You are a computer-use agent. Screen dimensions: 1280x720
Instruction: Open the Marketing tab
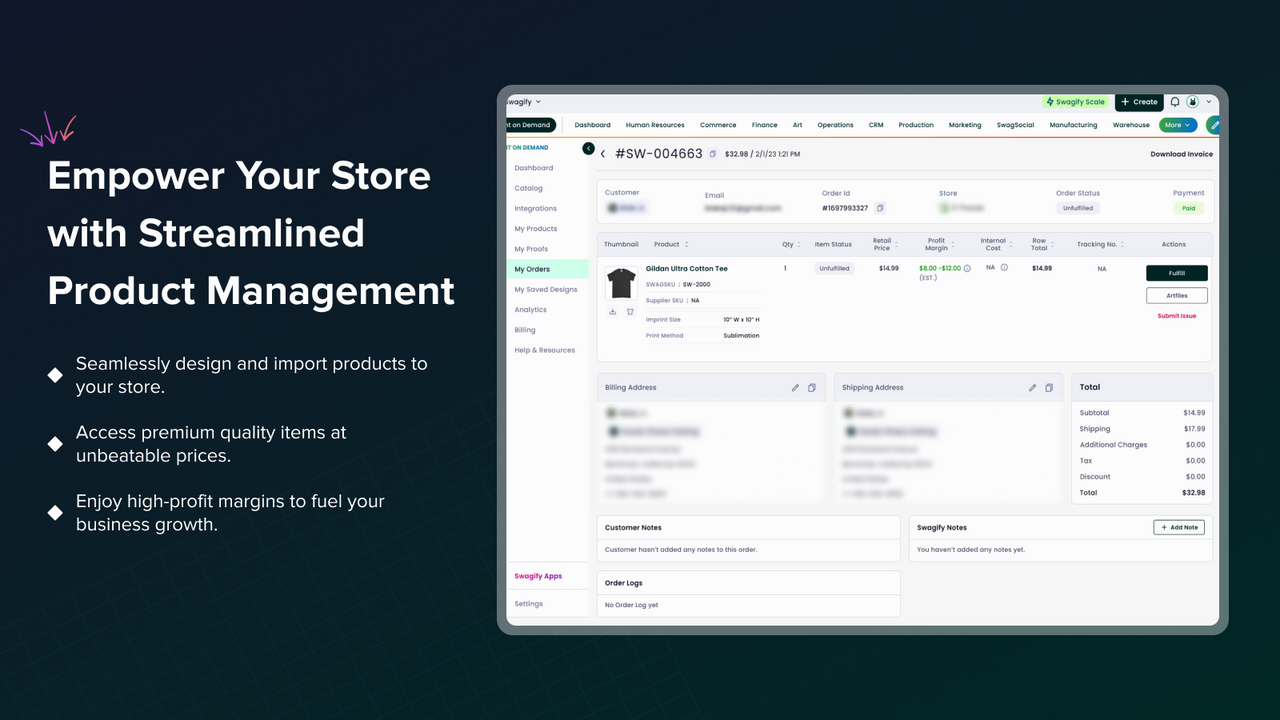pyautogui.click(x=965, y=125)
